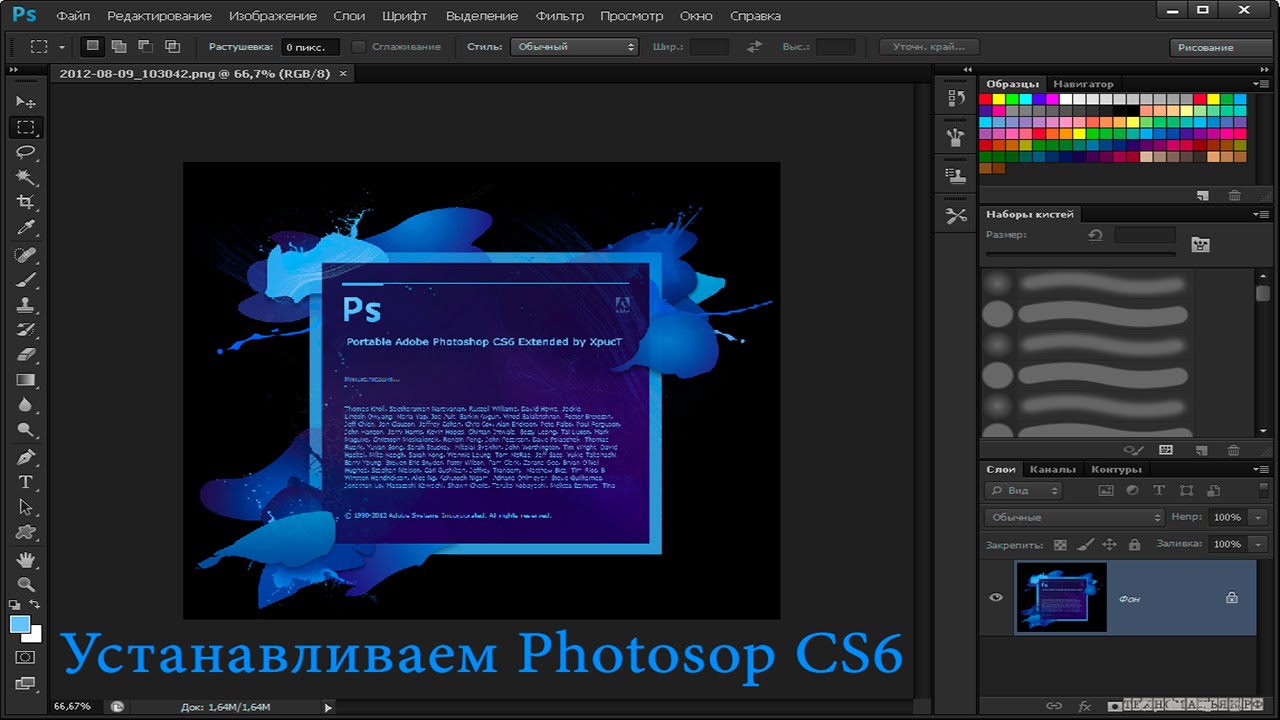
Task: Select the Magic Wand tool
Action: click(x=26, y=177)
